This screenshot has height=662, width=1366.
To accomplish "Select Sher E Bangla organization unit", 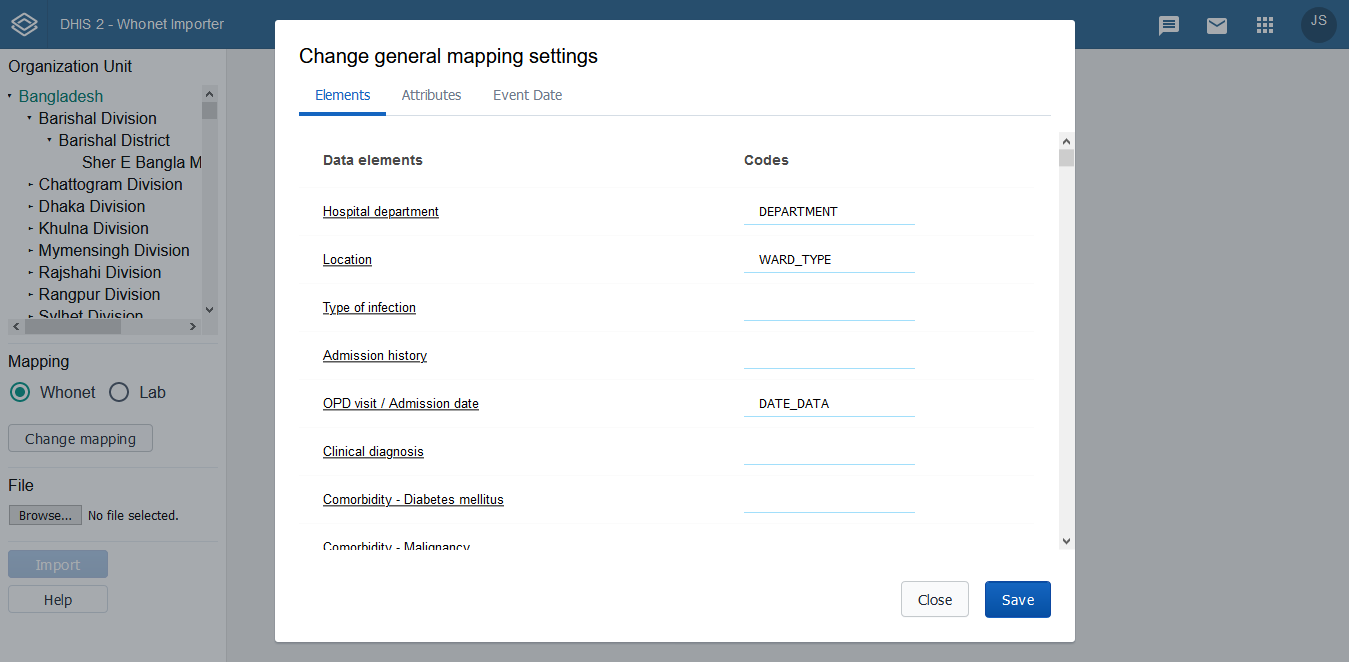I will 142,163.
